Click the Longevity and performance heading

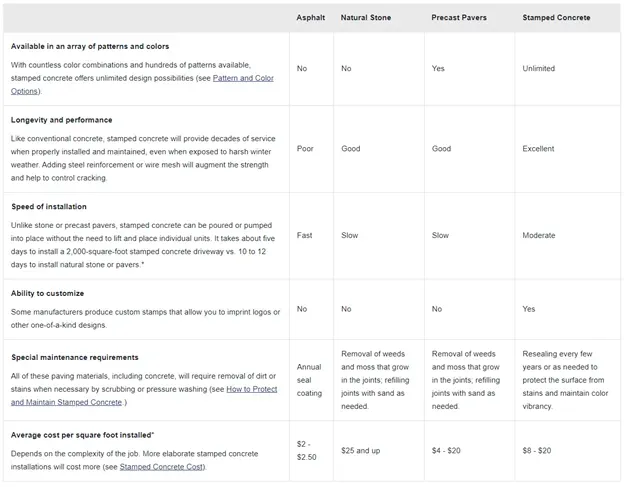tap(61, 120)
